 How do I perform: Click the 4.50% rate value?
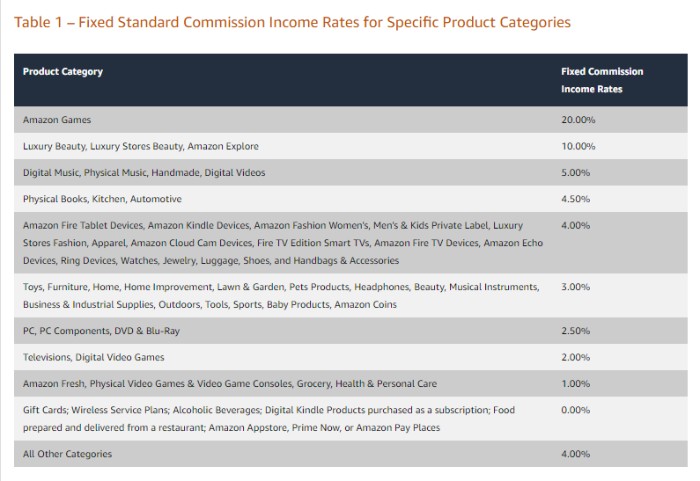pyautogui.click(x=576, y=199)
